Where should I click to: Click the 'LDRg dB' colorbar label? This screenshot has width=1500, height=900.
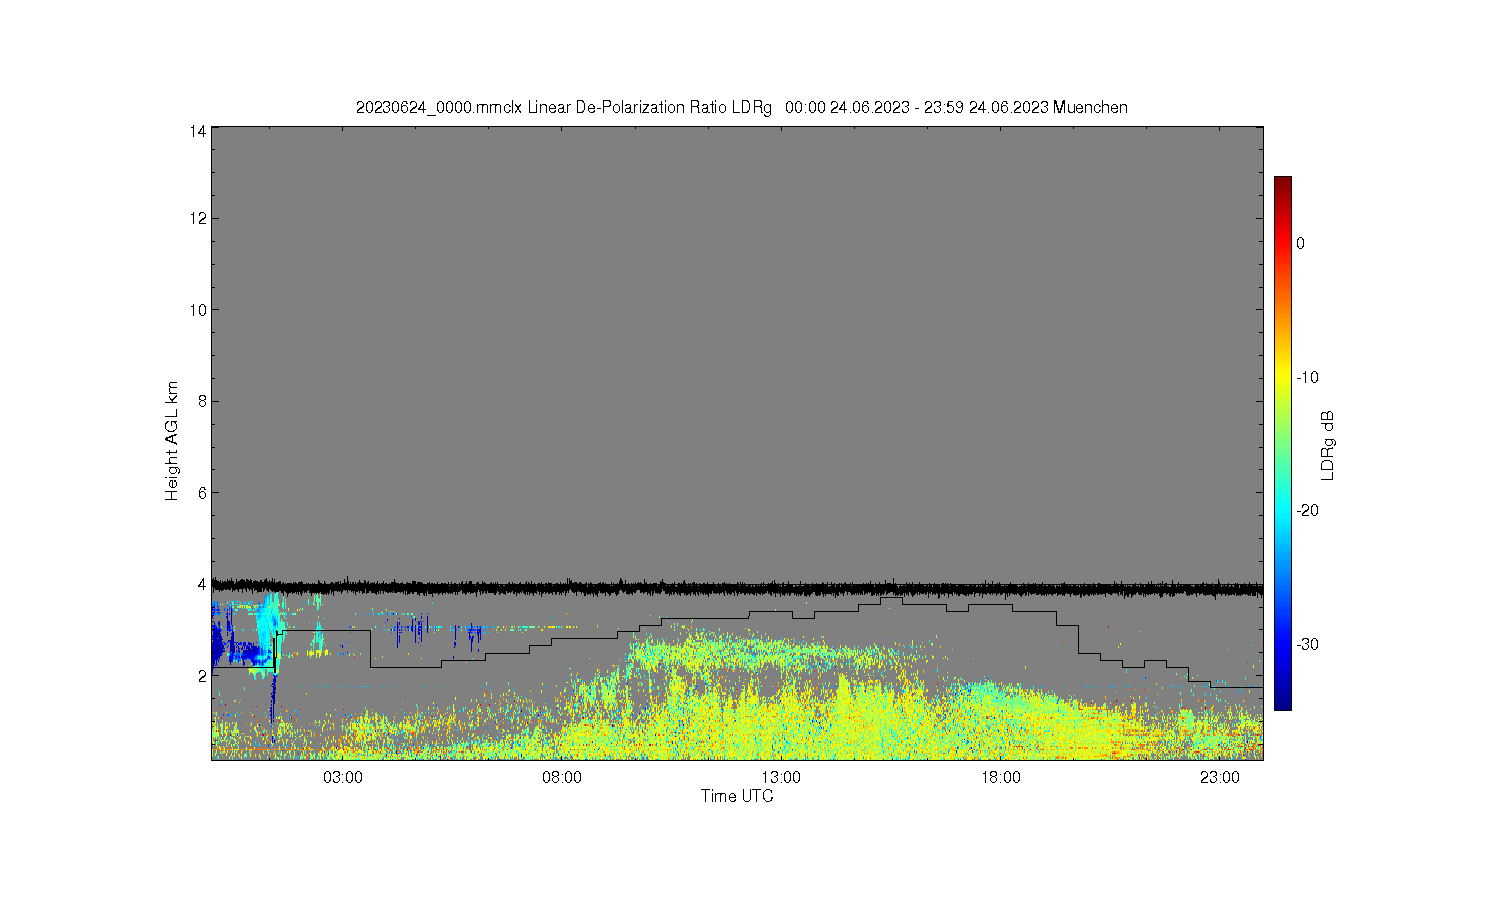click(1328, 446)
